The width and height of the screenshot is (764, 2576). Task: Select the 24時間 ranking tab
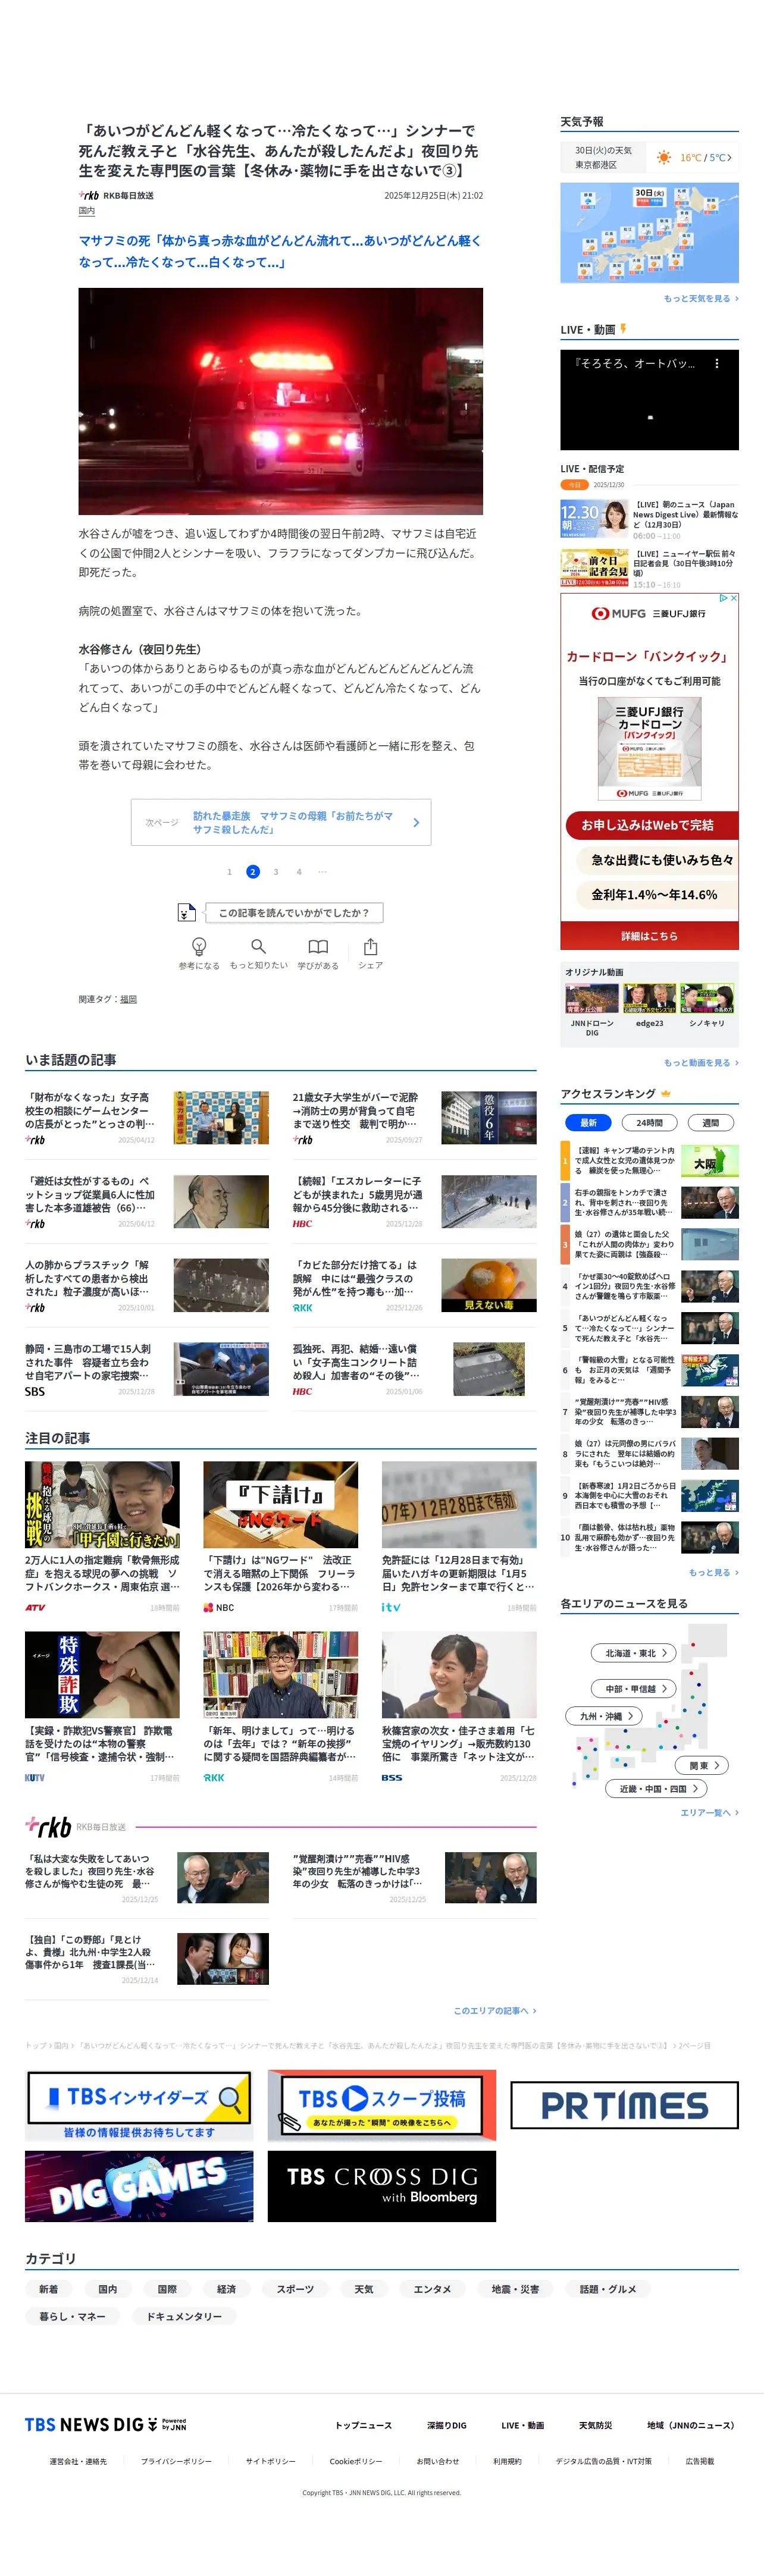tap(650, 1122)
